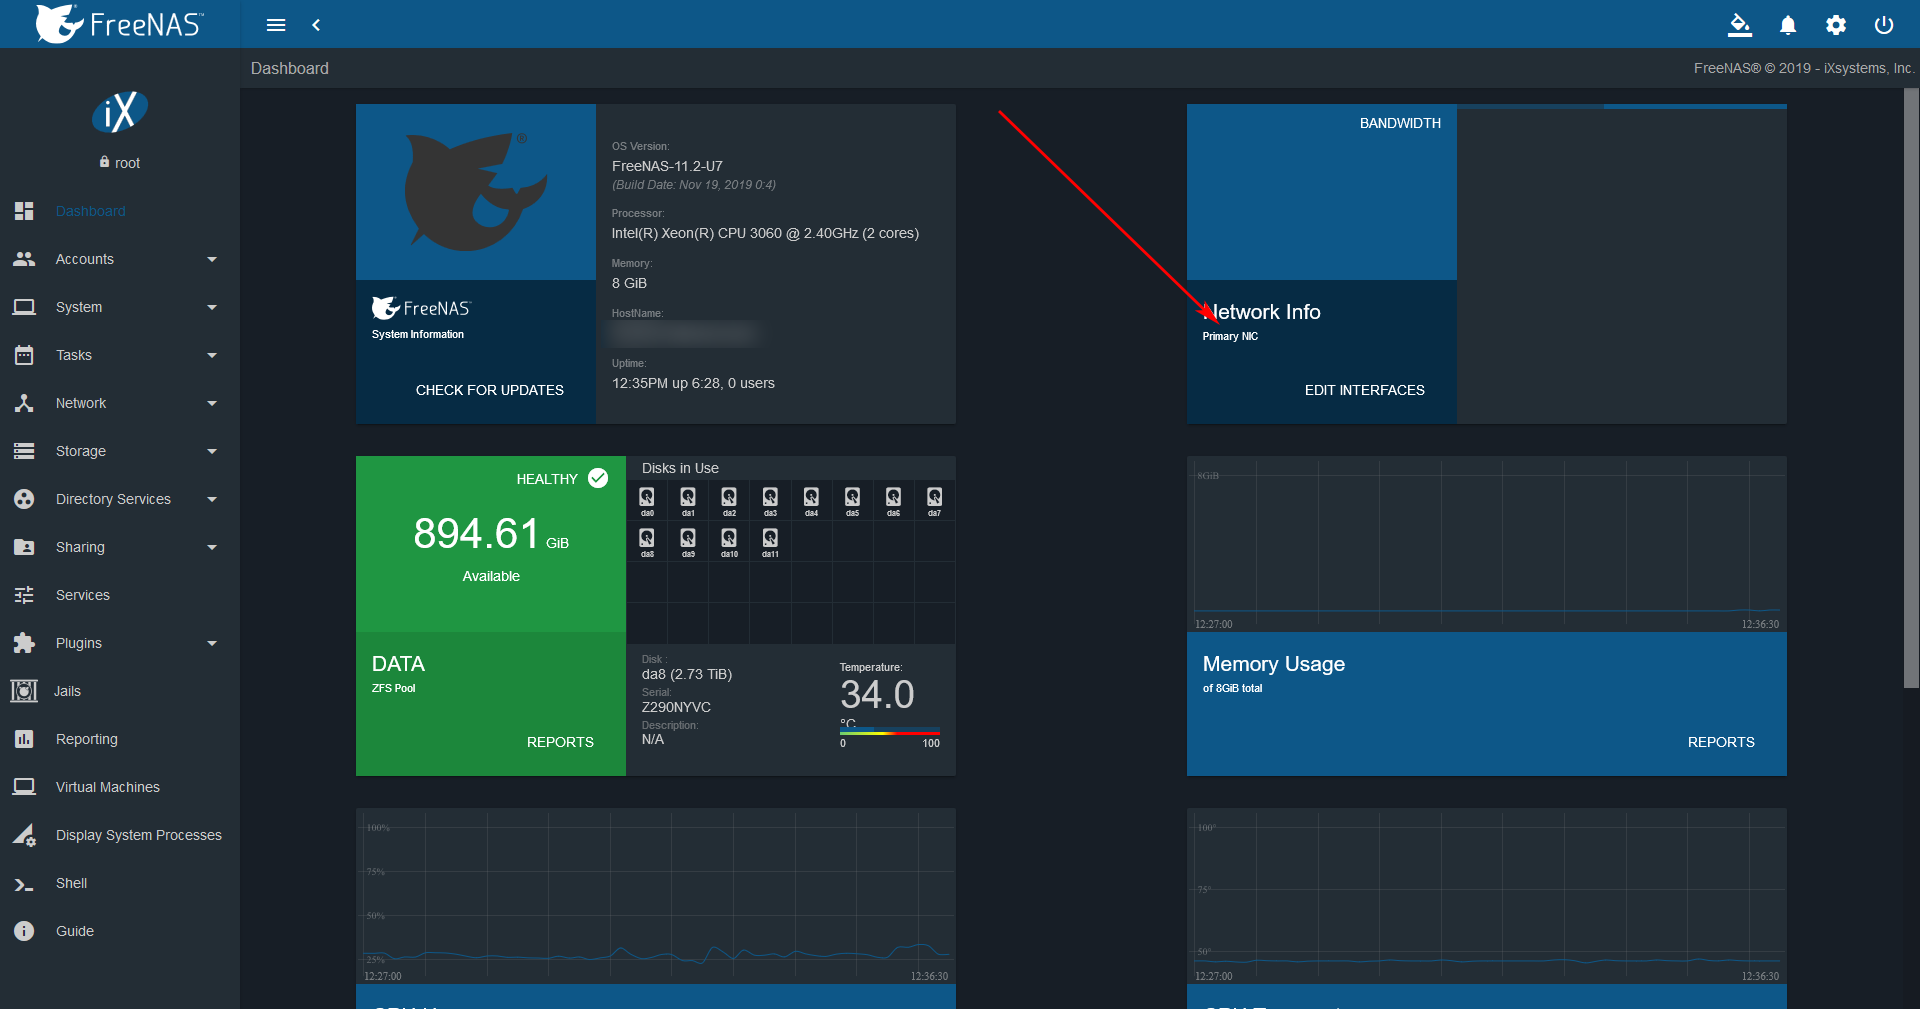
Task: Expand the Network menu arrow
Action: tap(212, 404)
